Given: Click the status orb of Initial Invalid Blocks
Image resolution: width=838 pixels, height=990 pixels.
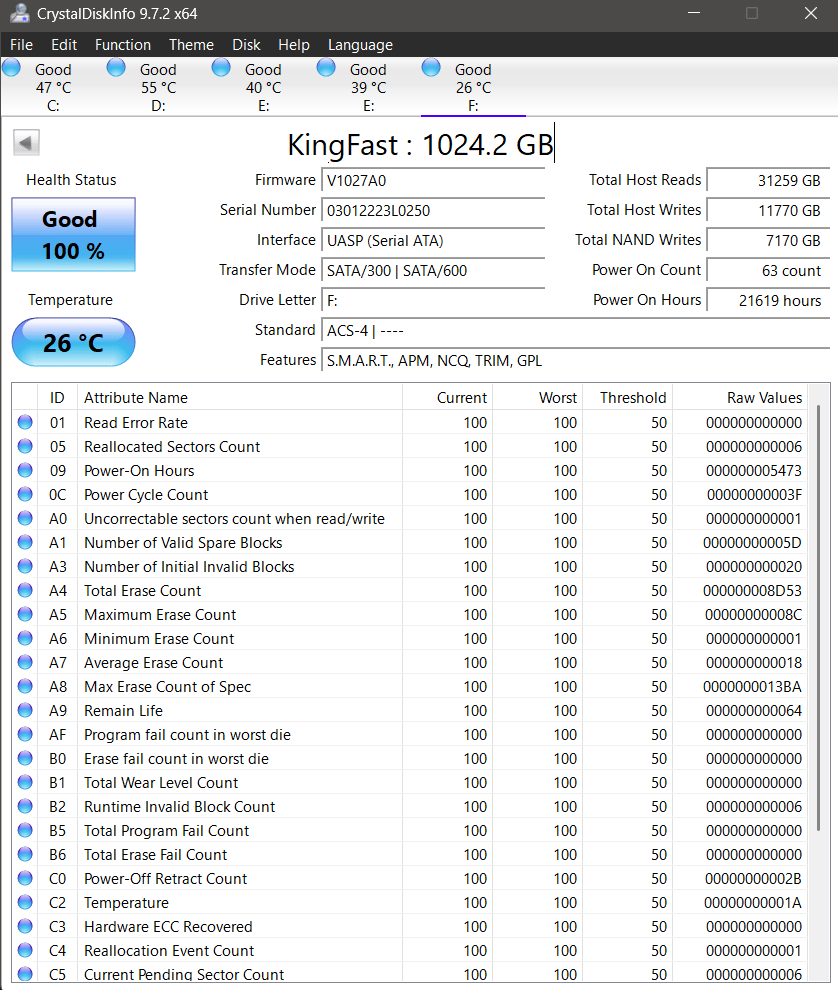Looking at the screenshot, I should 25,566.
